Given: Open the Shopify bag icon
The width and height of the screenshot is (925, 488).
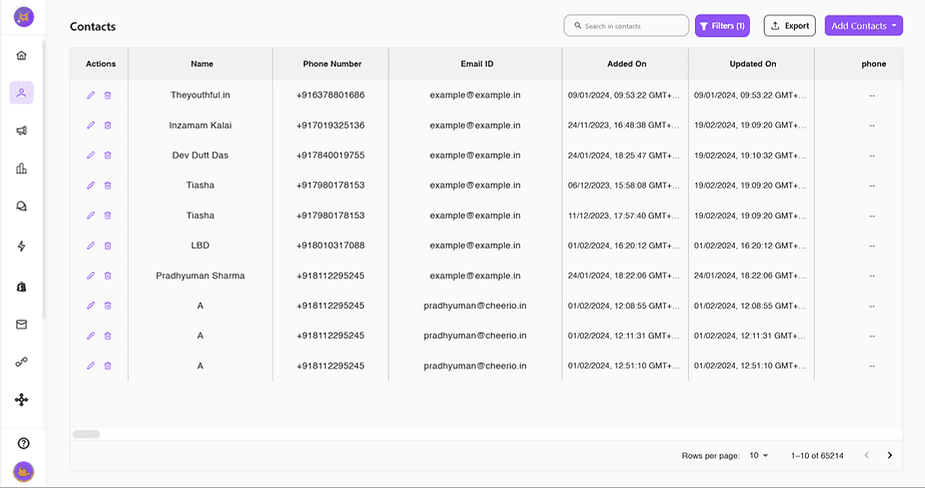Looking at the screenshot, I should [21, 287].
